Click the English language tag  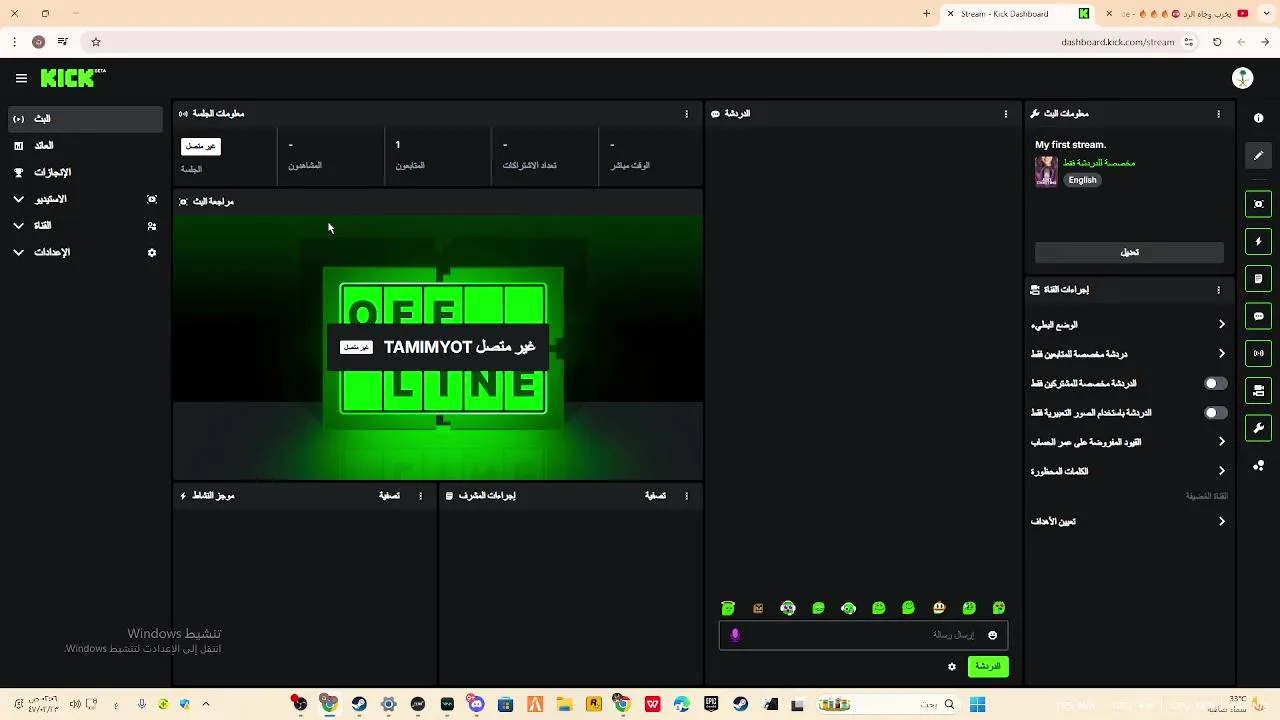(x=1082, y=180)
